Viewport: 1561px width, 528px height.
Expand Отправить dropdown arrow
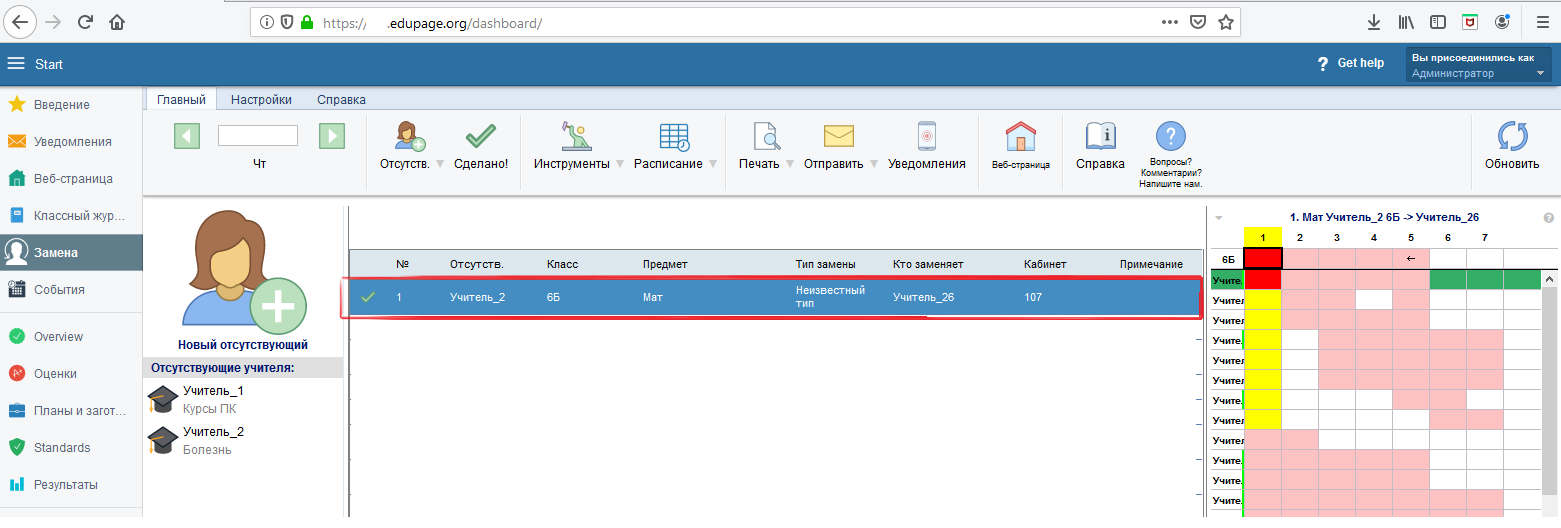(874, 165)
